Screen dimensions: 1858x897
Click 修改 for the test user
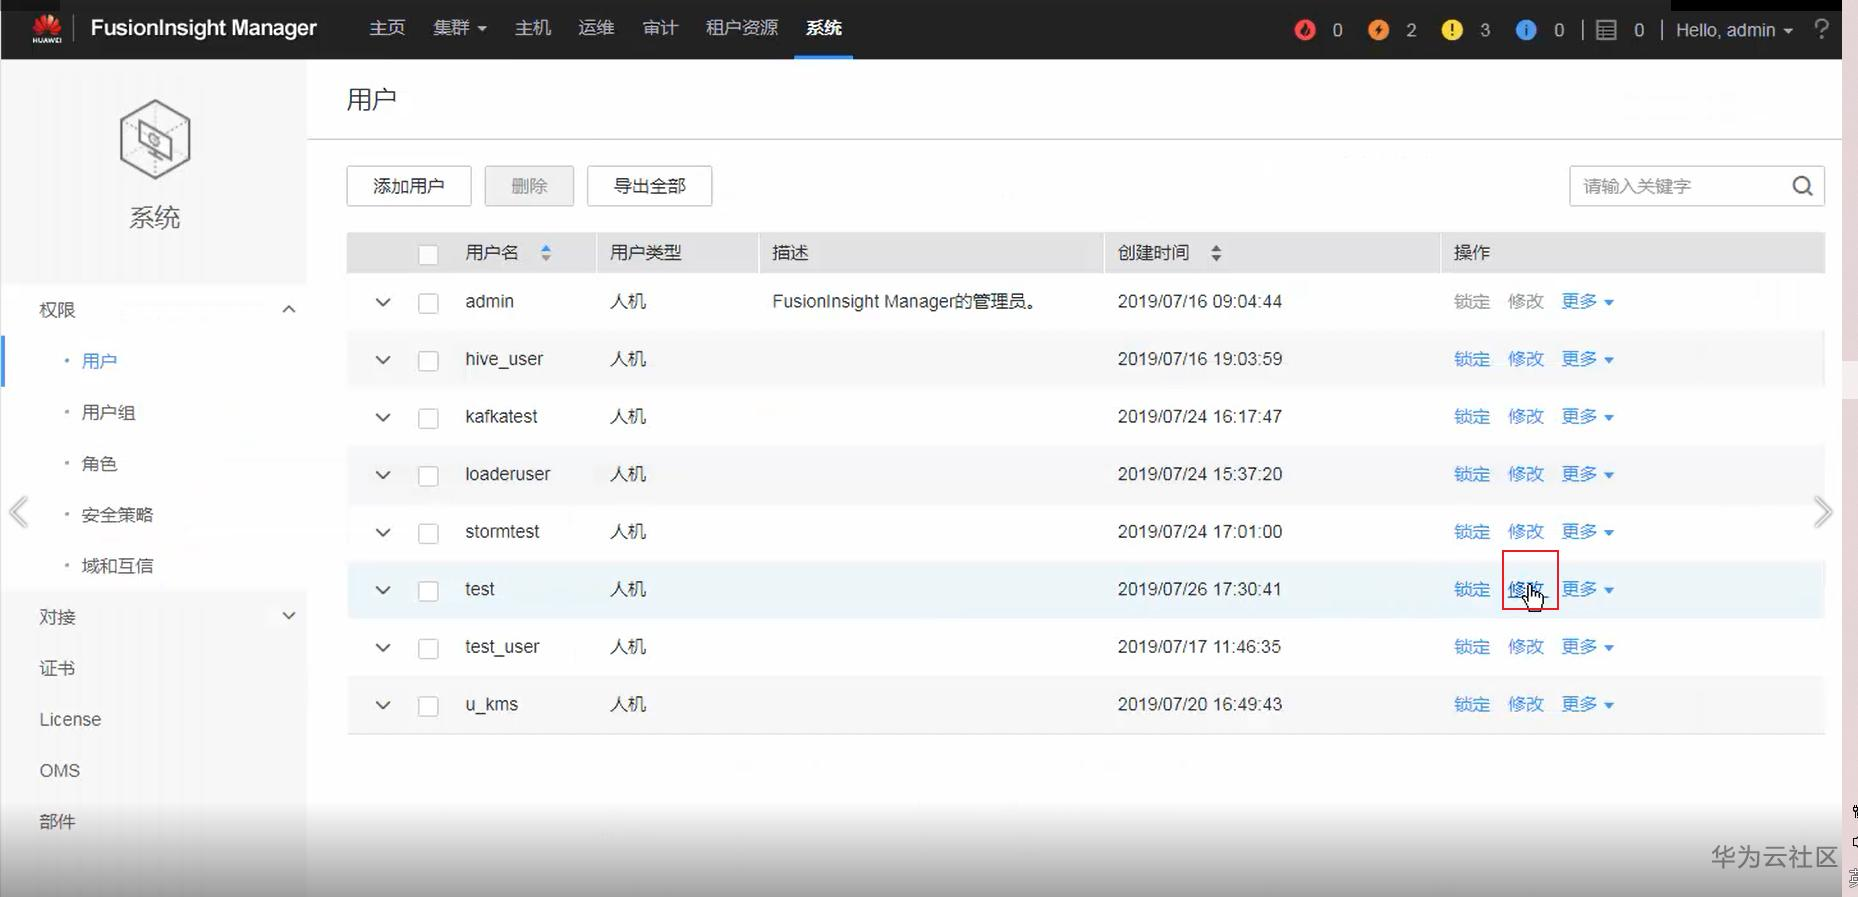(x=1526, y=589)
